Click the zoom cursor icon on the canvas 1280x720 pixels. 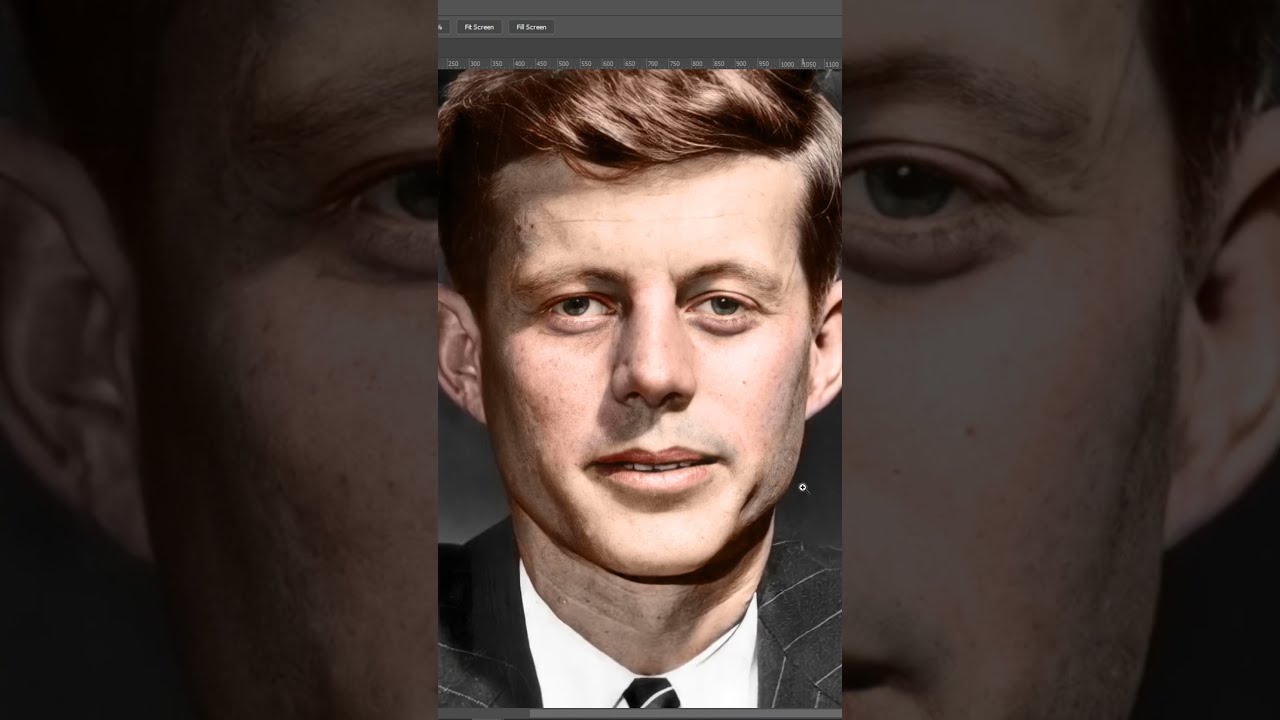point(803,487)
